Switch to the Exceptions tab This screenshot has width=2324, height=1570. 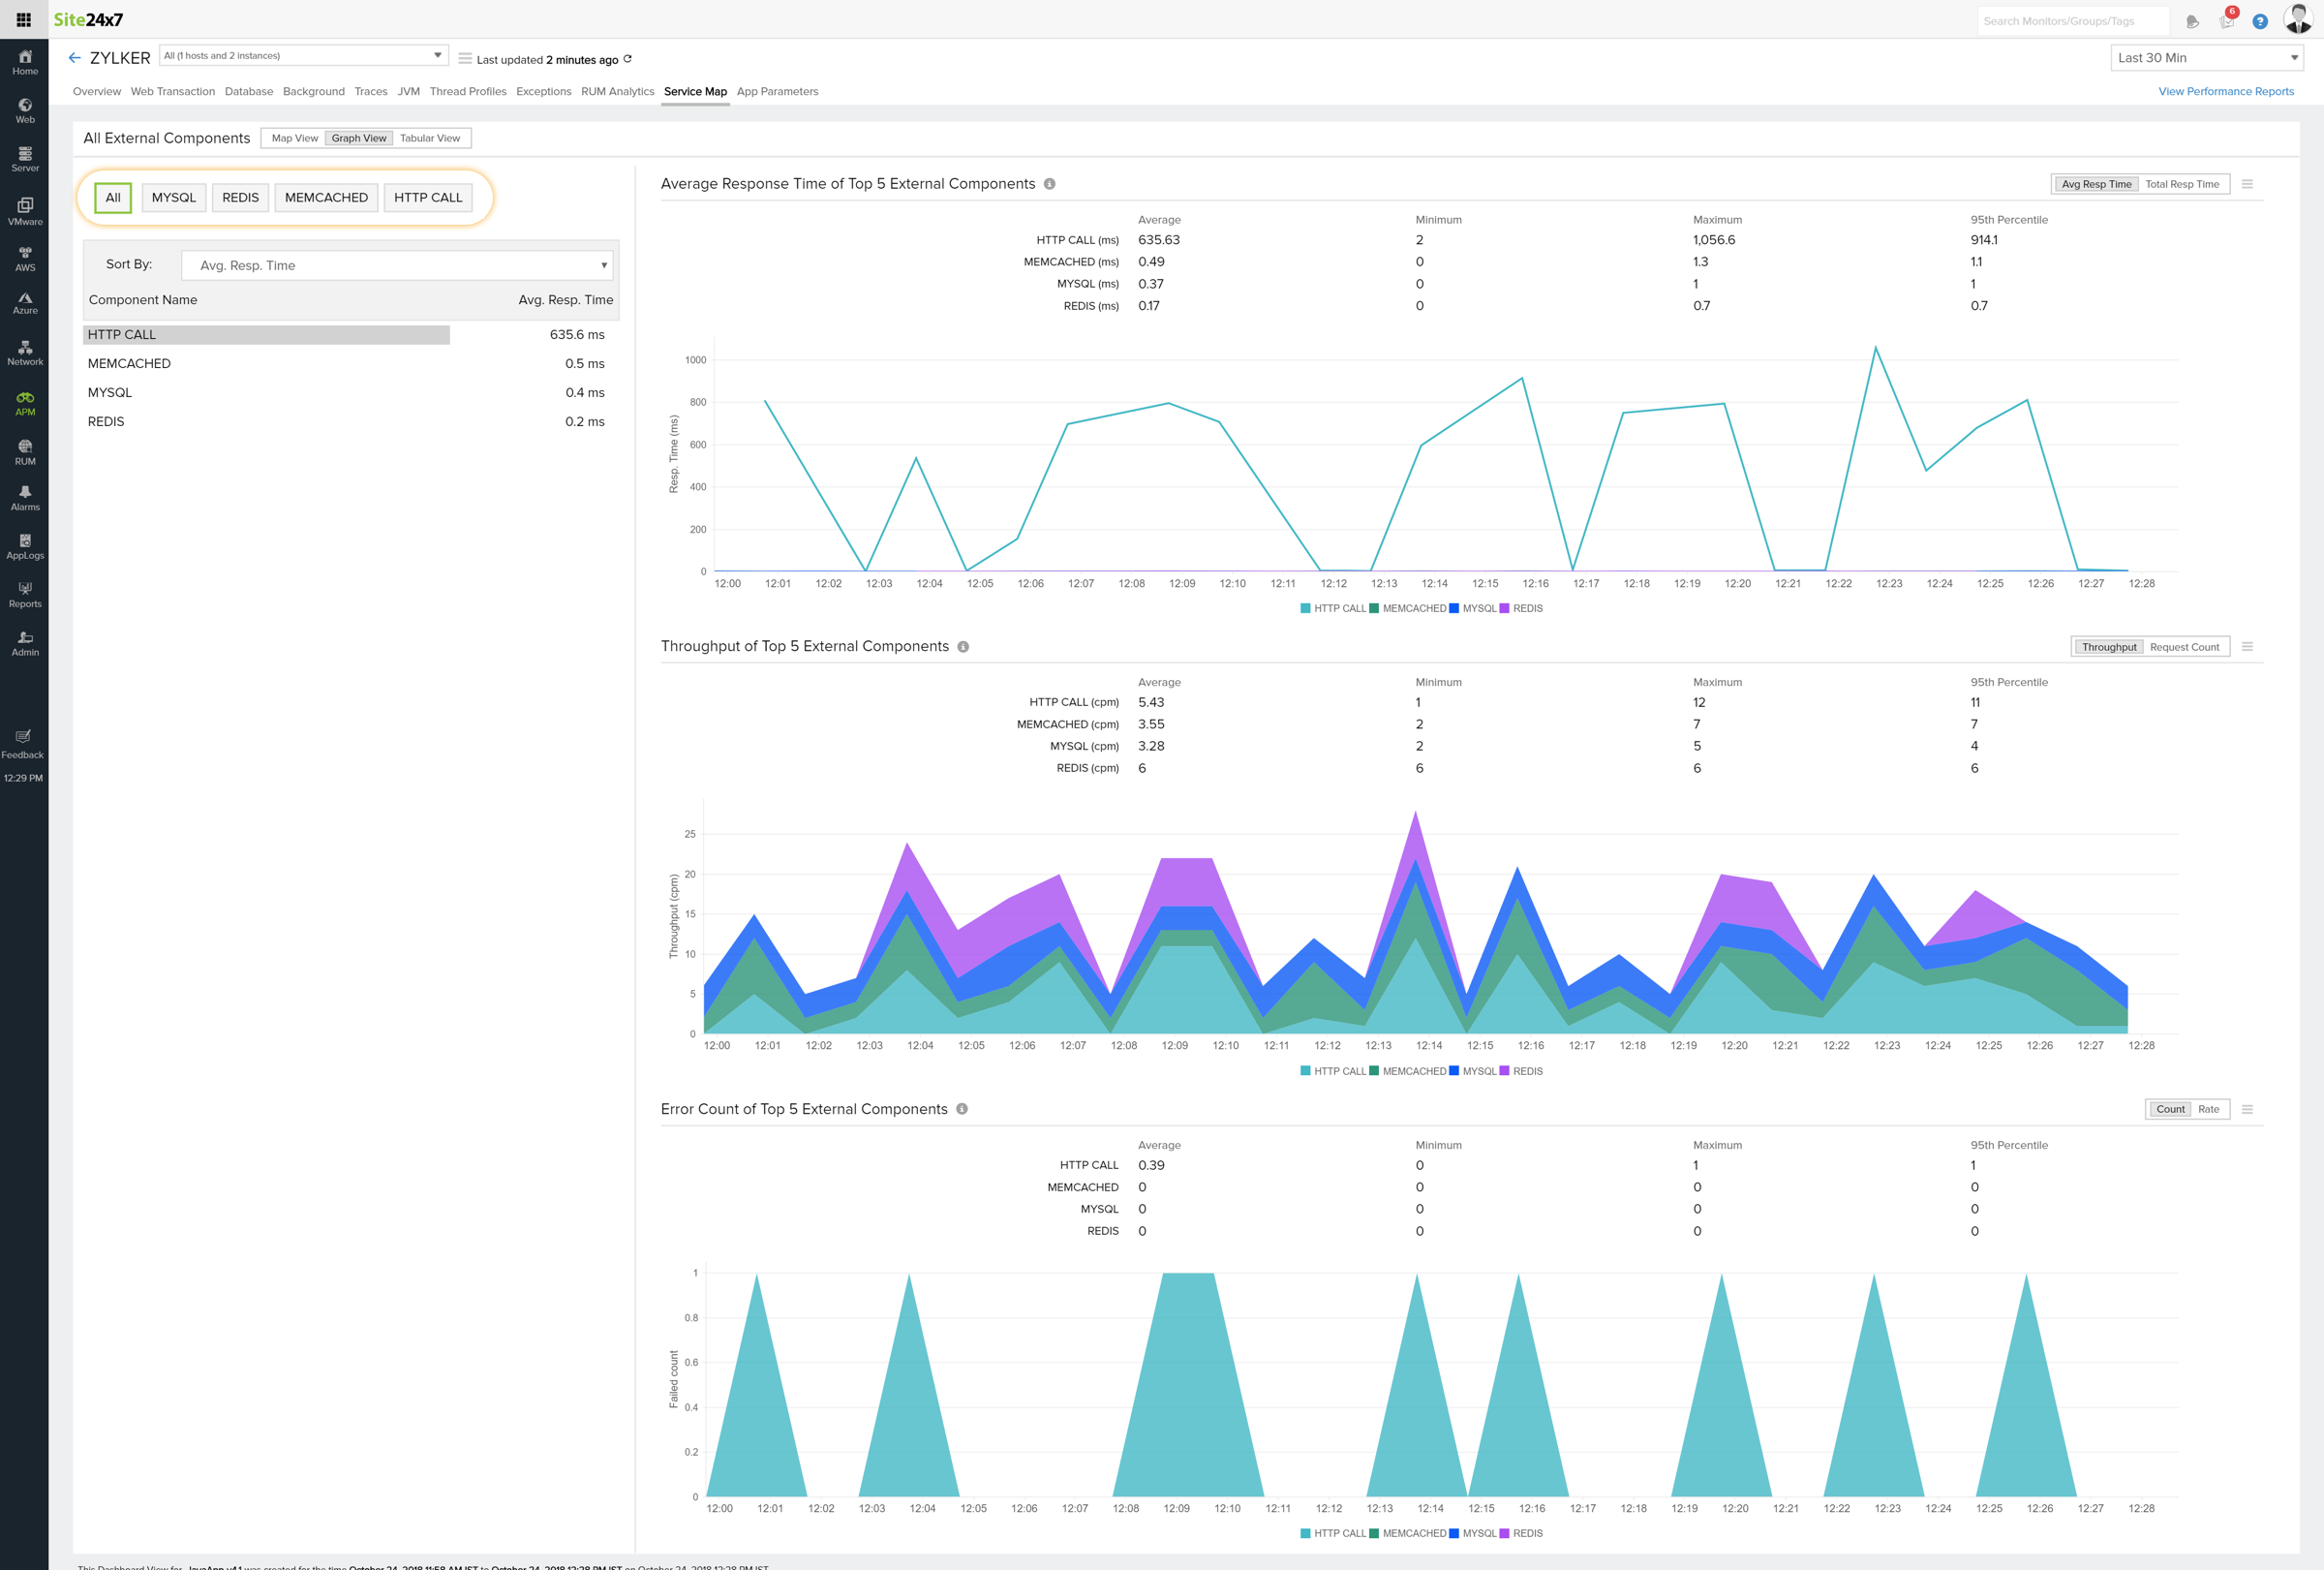[x=543, y=91]
